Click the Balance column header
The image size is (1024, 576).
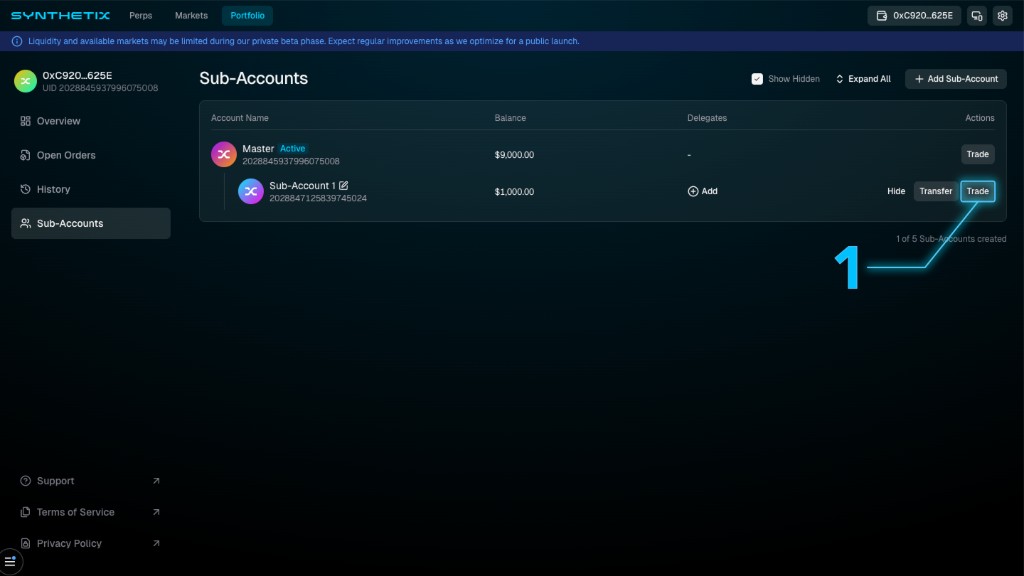tap(510, 118)
